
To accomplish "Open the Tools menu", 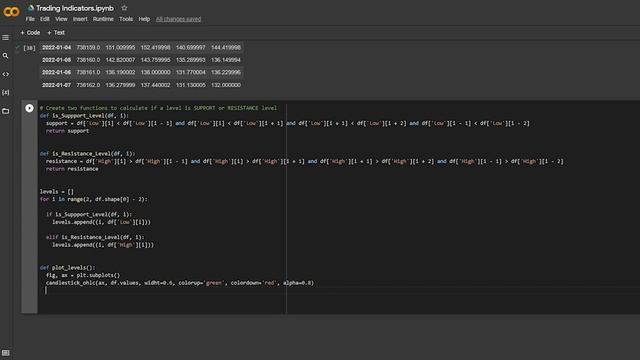I will coord(126,19).
